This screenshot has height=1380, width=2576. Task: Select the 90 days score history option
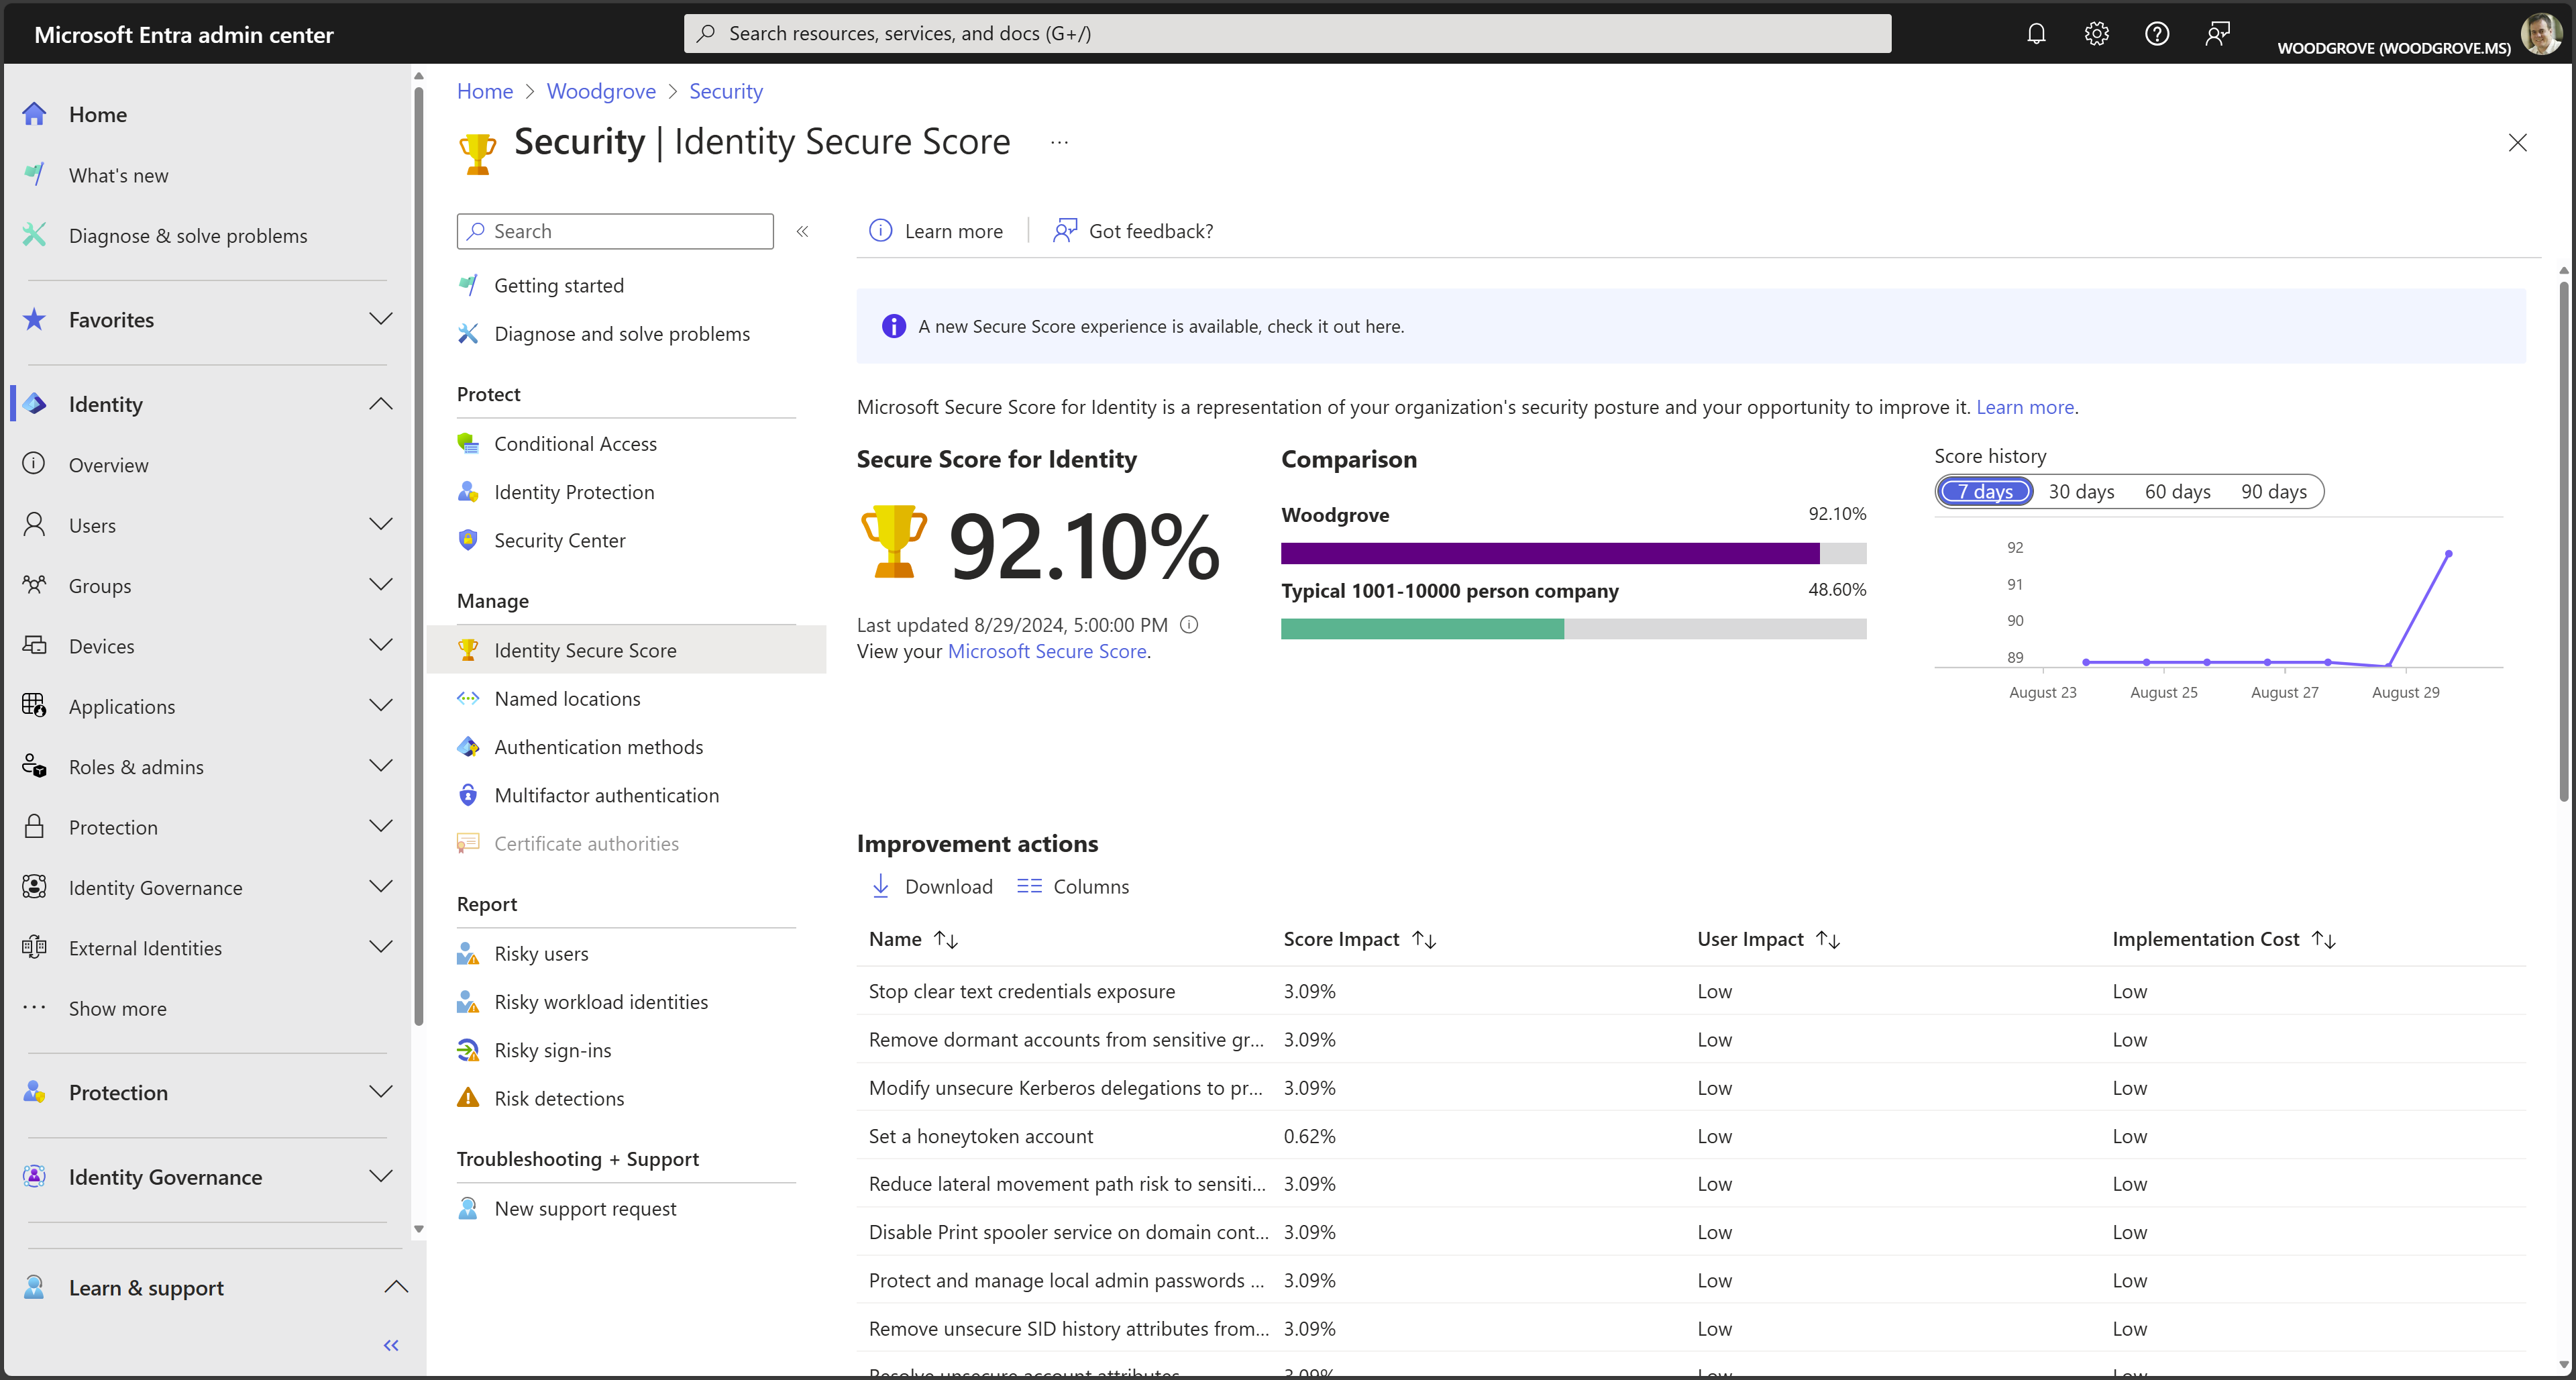[x=2273, y=491]
